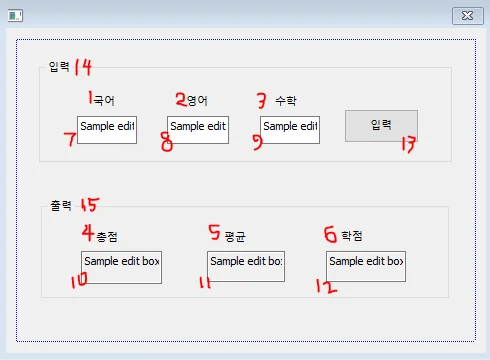Select the 총점 output edit box
490x360 pixels.
(121, 267)
